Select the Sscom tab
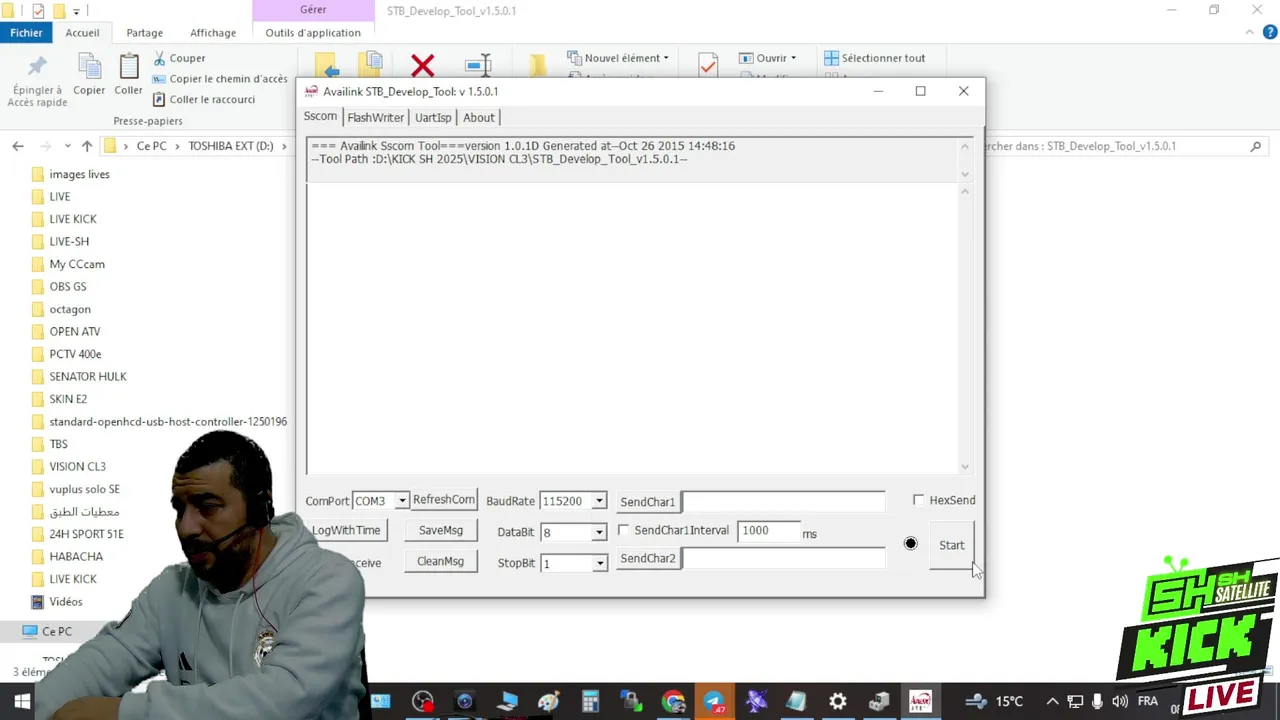Image resolution: width=1280 pixels, height=720 pixels. (x=320, y=117)
